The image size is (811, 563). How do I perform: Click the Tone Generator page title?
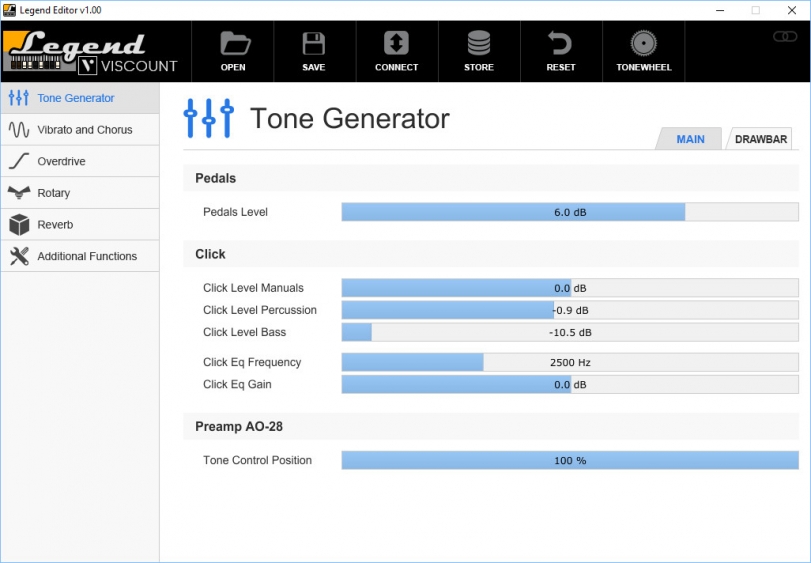click(350, 118)
